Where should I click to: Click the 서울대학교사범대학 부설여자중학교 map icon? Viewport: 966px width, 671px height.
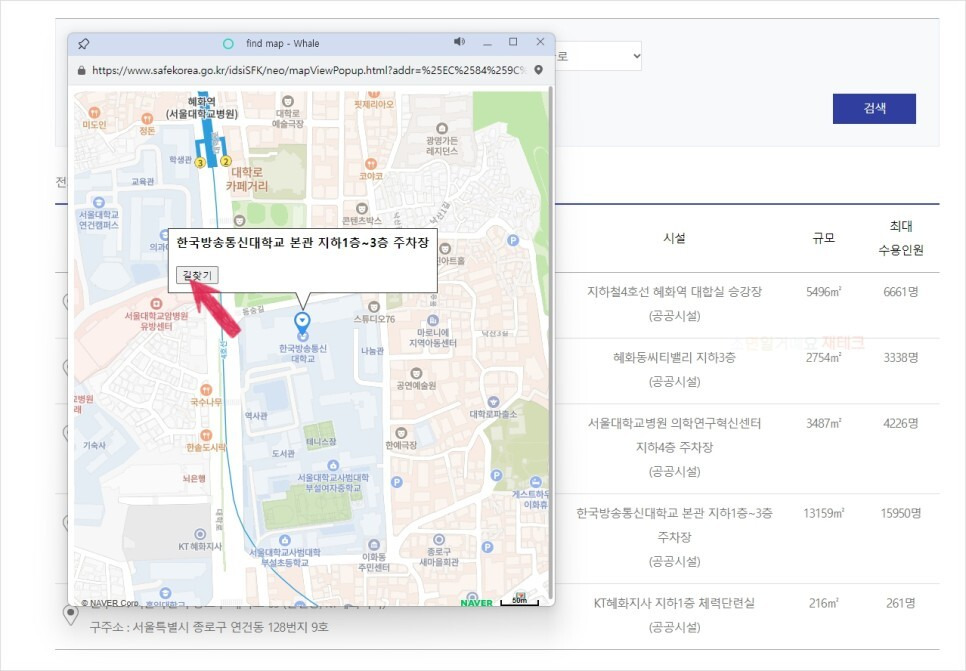[333, 465]
